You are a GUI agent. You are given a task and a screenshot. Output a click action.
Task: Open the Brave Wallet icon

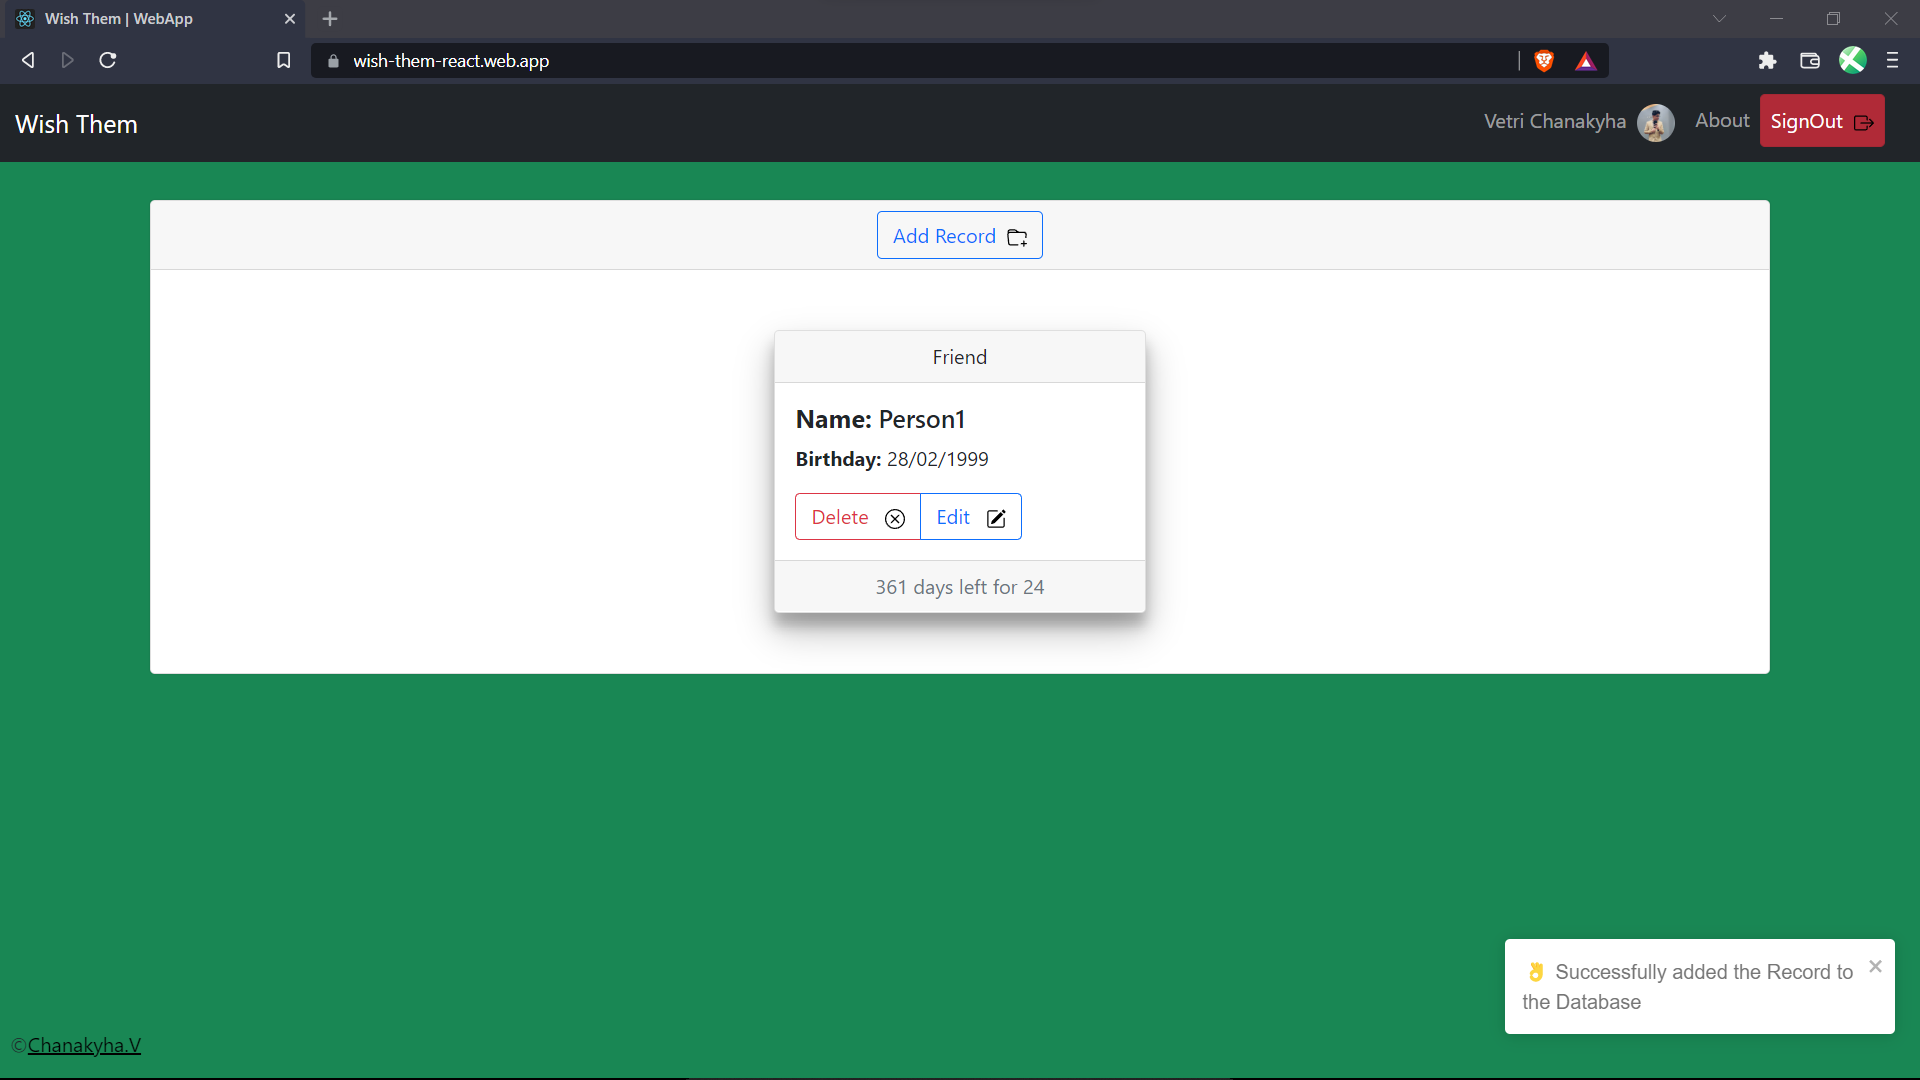(x=1809, y=61)
